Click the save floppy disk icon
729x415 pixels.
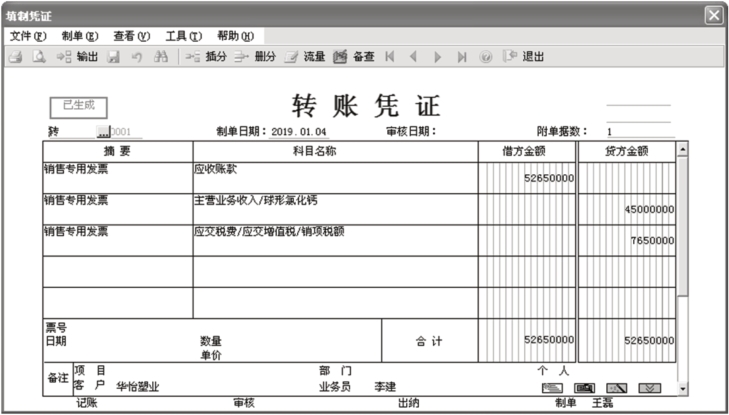(x=113, y=57)
